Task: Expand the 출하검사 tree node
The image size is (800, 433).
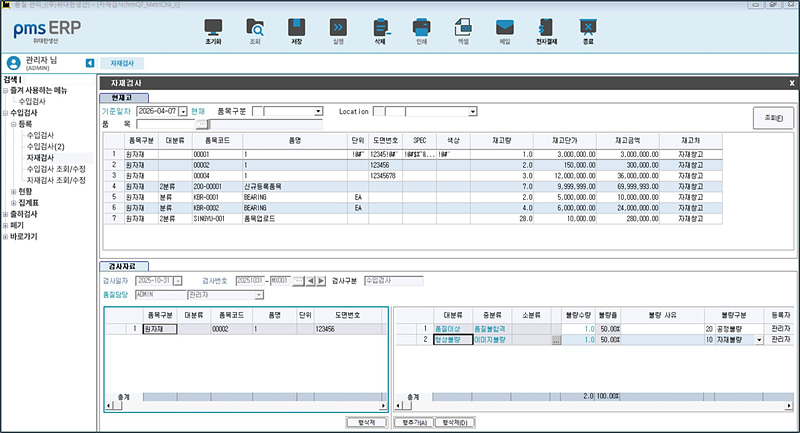Action: (x=5, y=214)
